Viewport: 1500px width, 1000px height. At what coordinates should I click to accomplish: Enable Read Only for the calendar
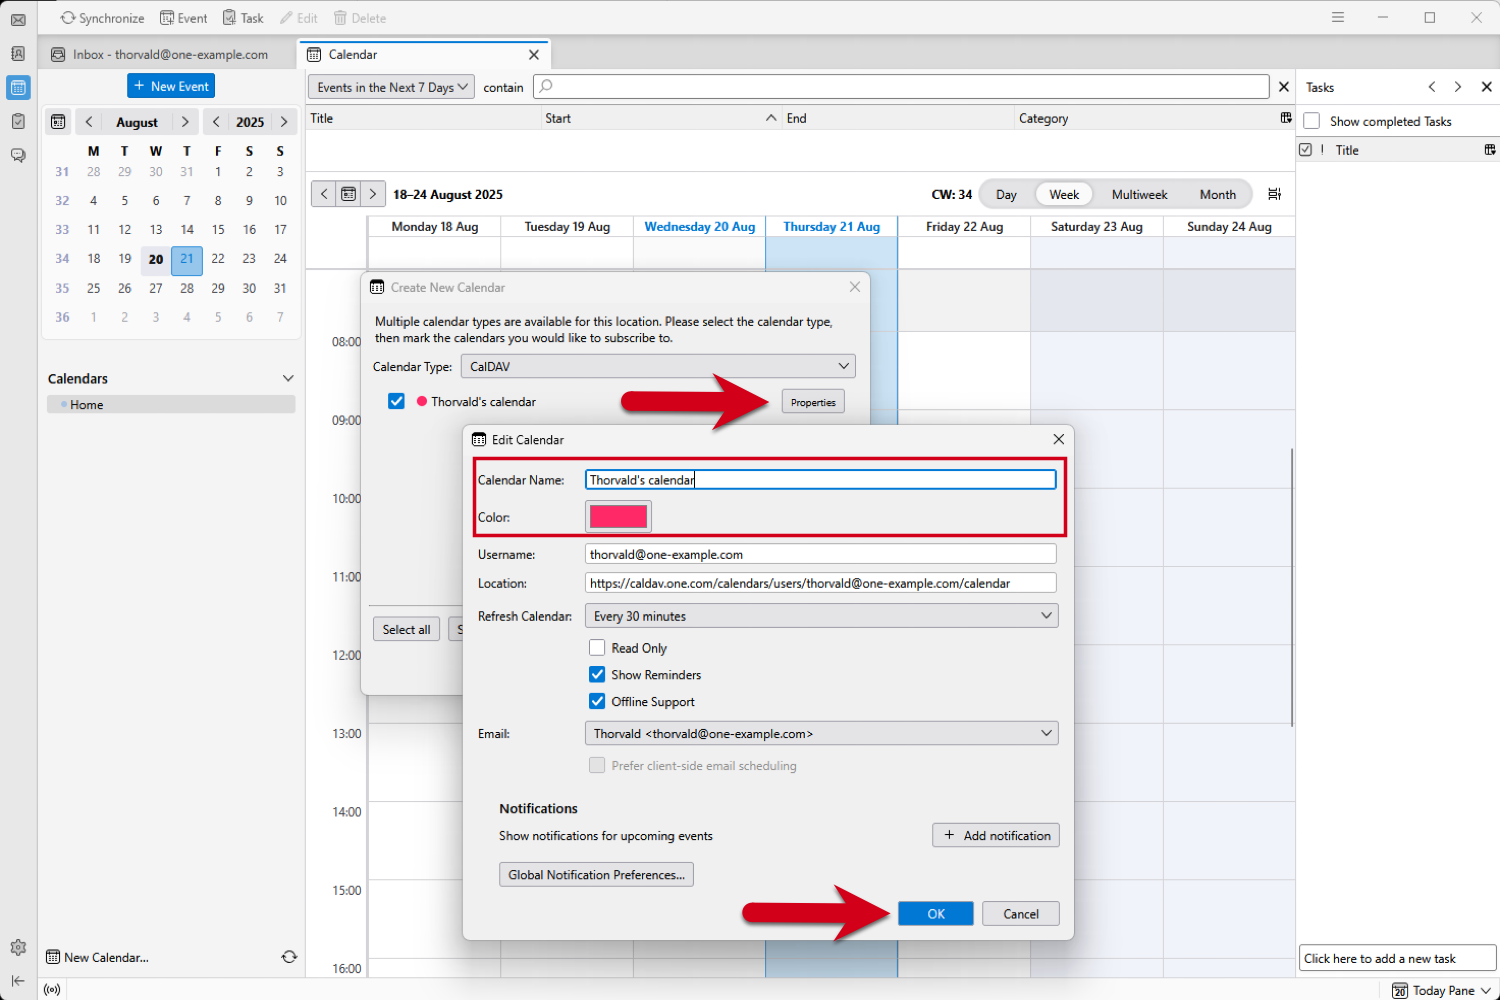597,648
